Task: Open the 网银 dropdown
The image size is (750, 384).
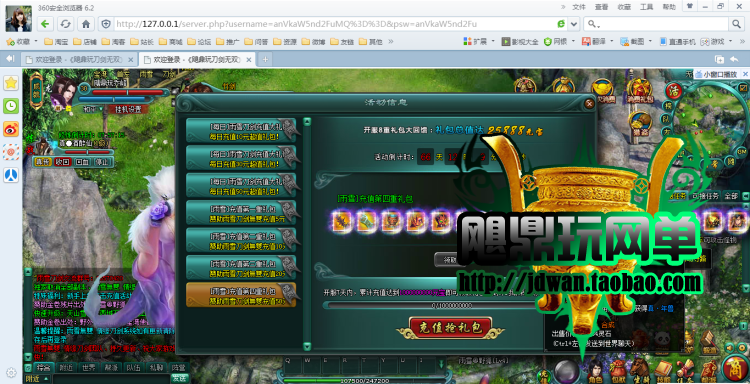Action: coord(559,42)
